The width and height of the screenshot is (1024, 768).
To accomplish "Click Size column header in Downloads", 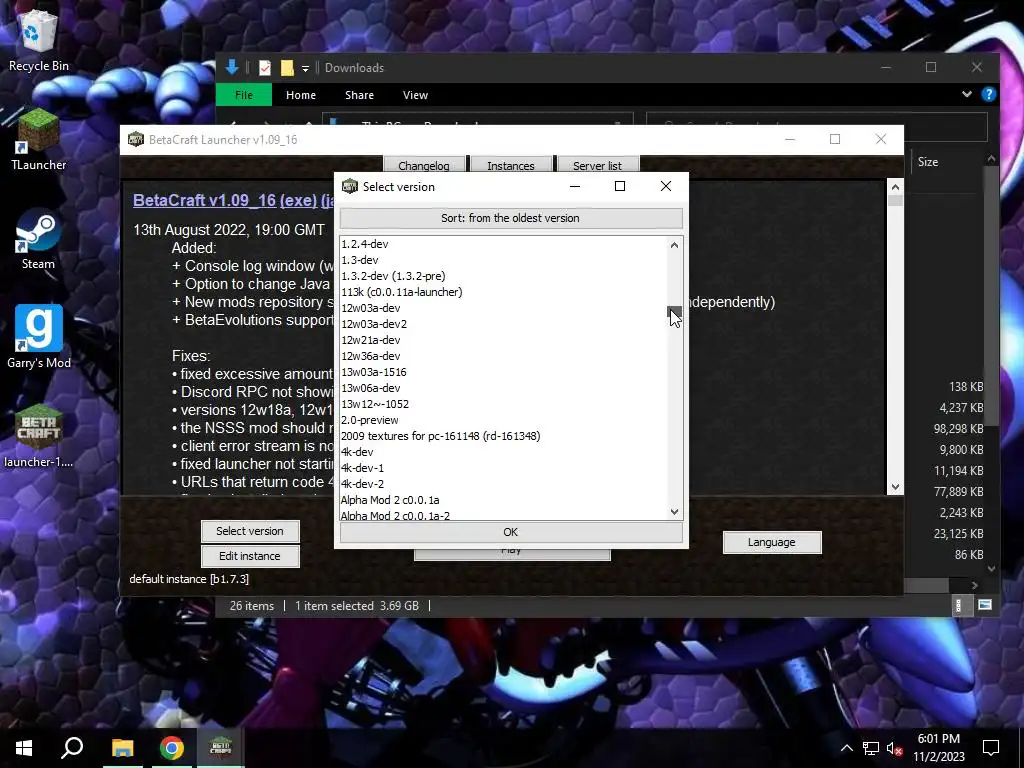I will tap(928, 162).
